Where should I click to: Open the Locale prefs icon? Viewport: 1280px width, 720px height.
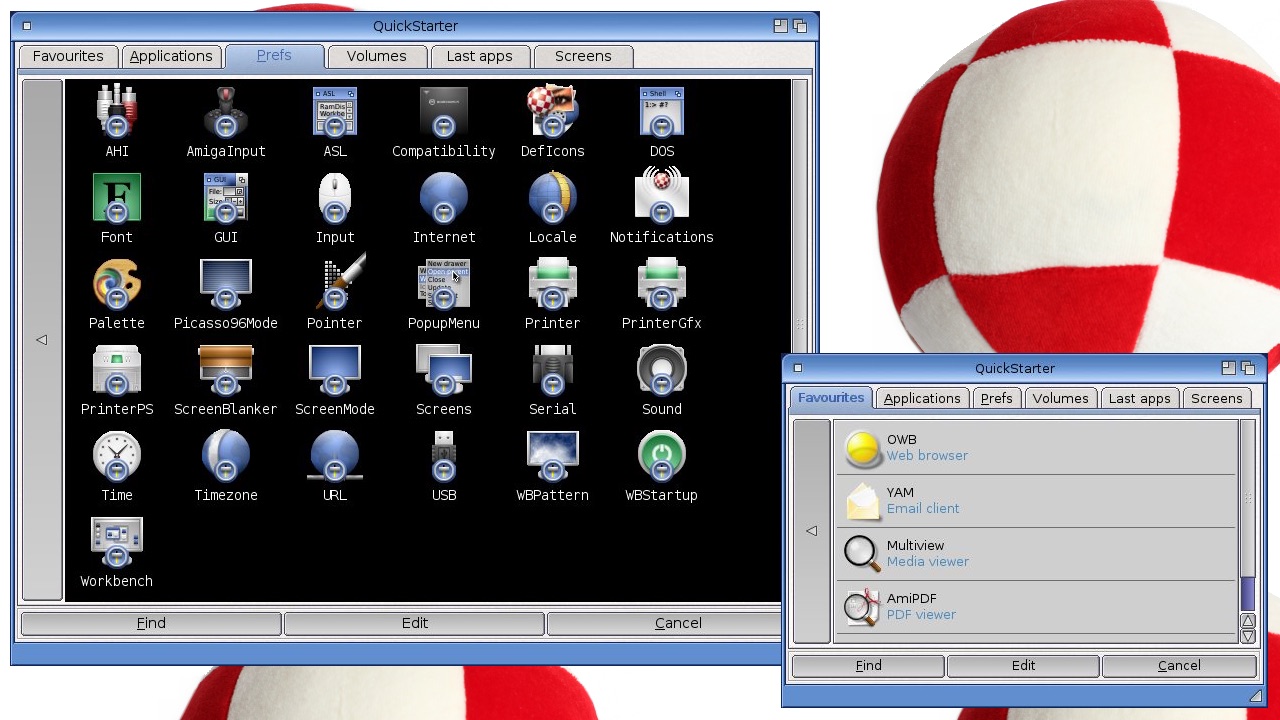[553, 198]
